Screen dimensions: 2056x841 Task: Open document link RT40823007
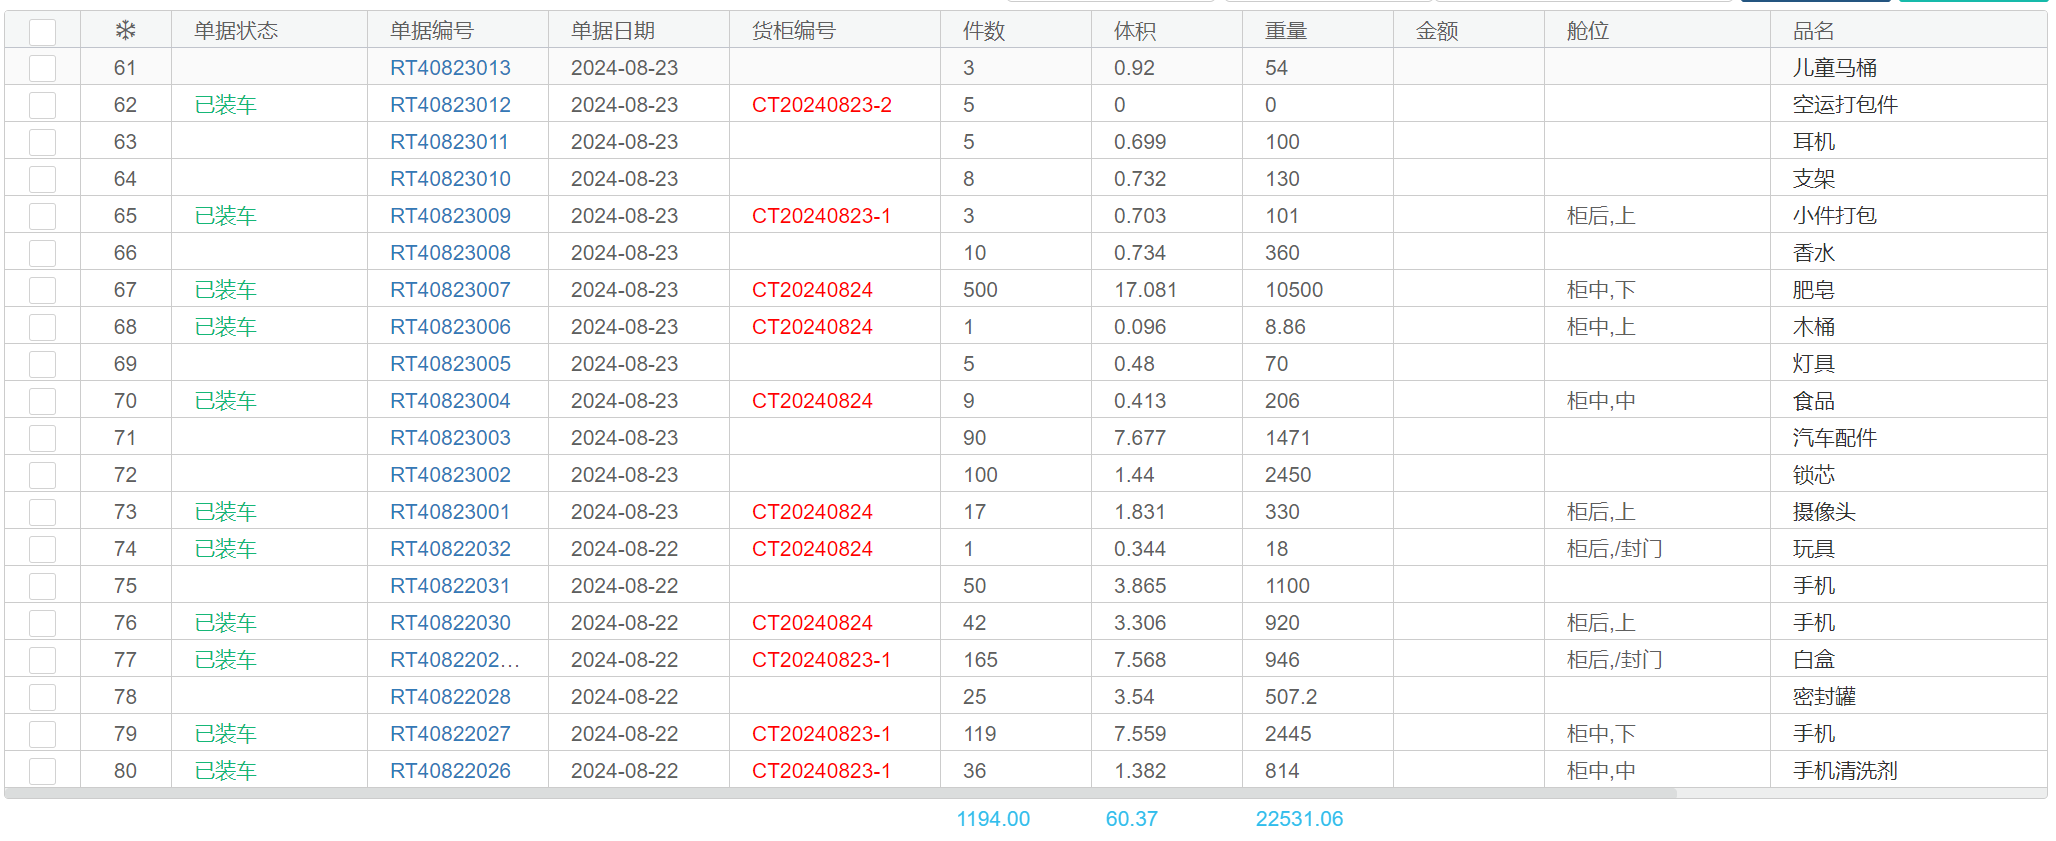click(x=450, y=290)
